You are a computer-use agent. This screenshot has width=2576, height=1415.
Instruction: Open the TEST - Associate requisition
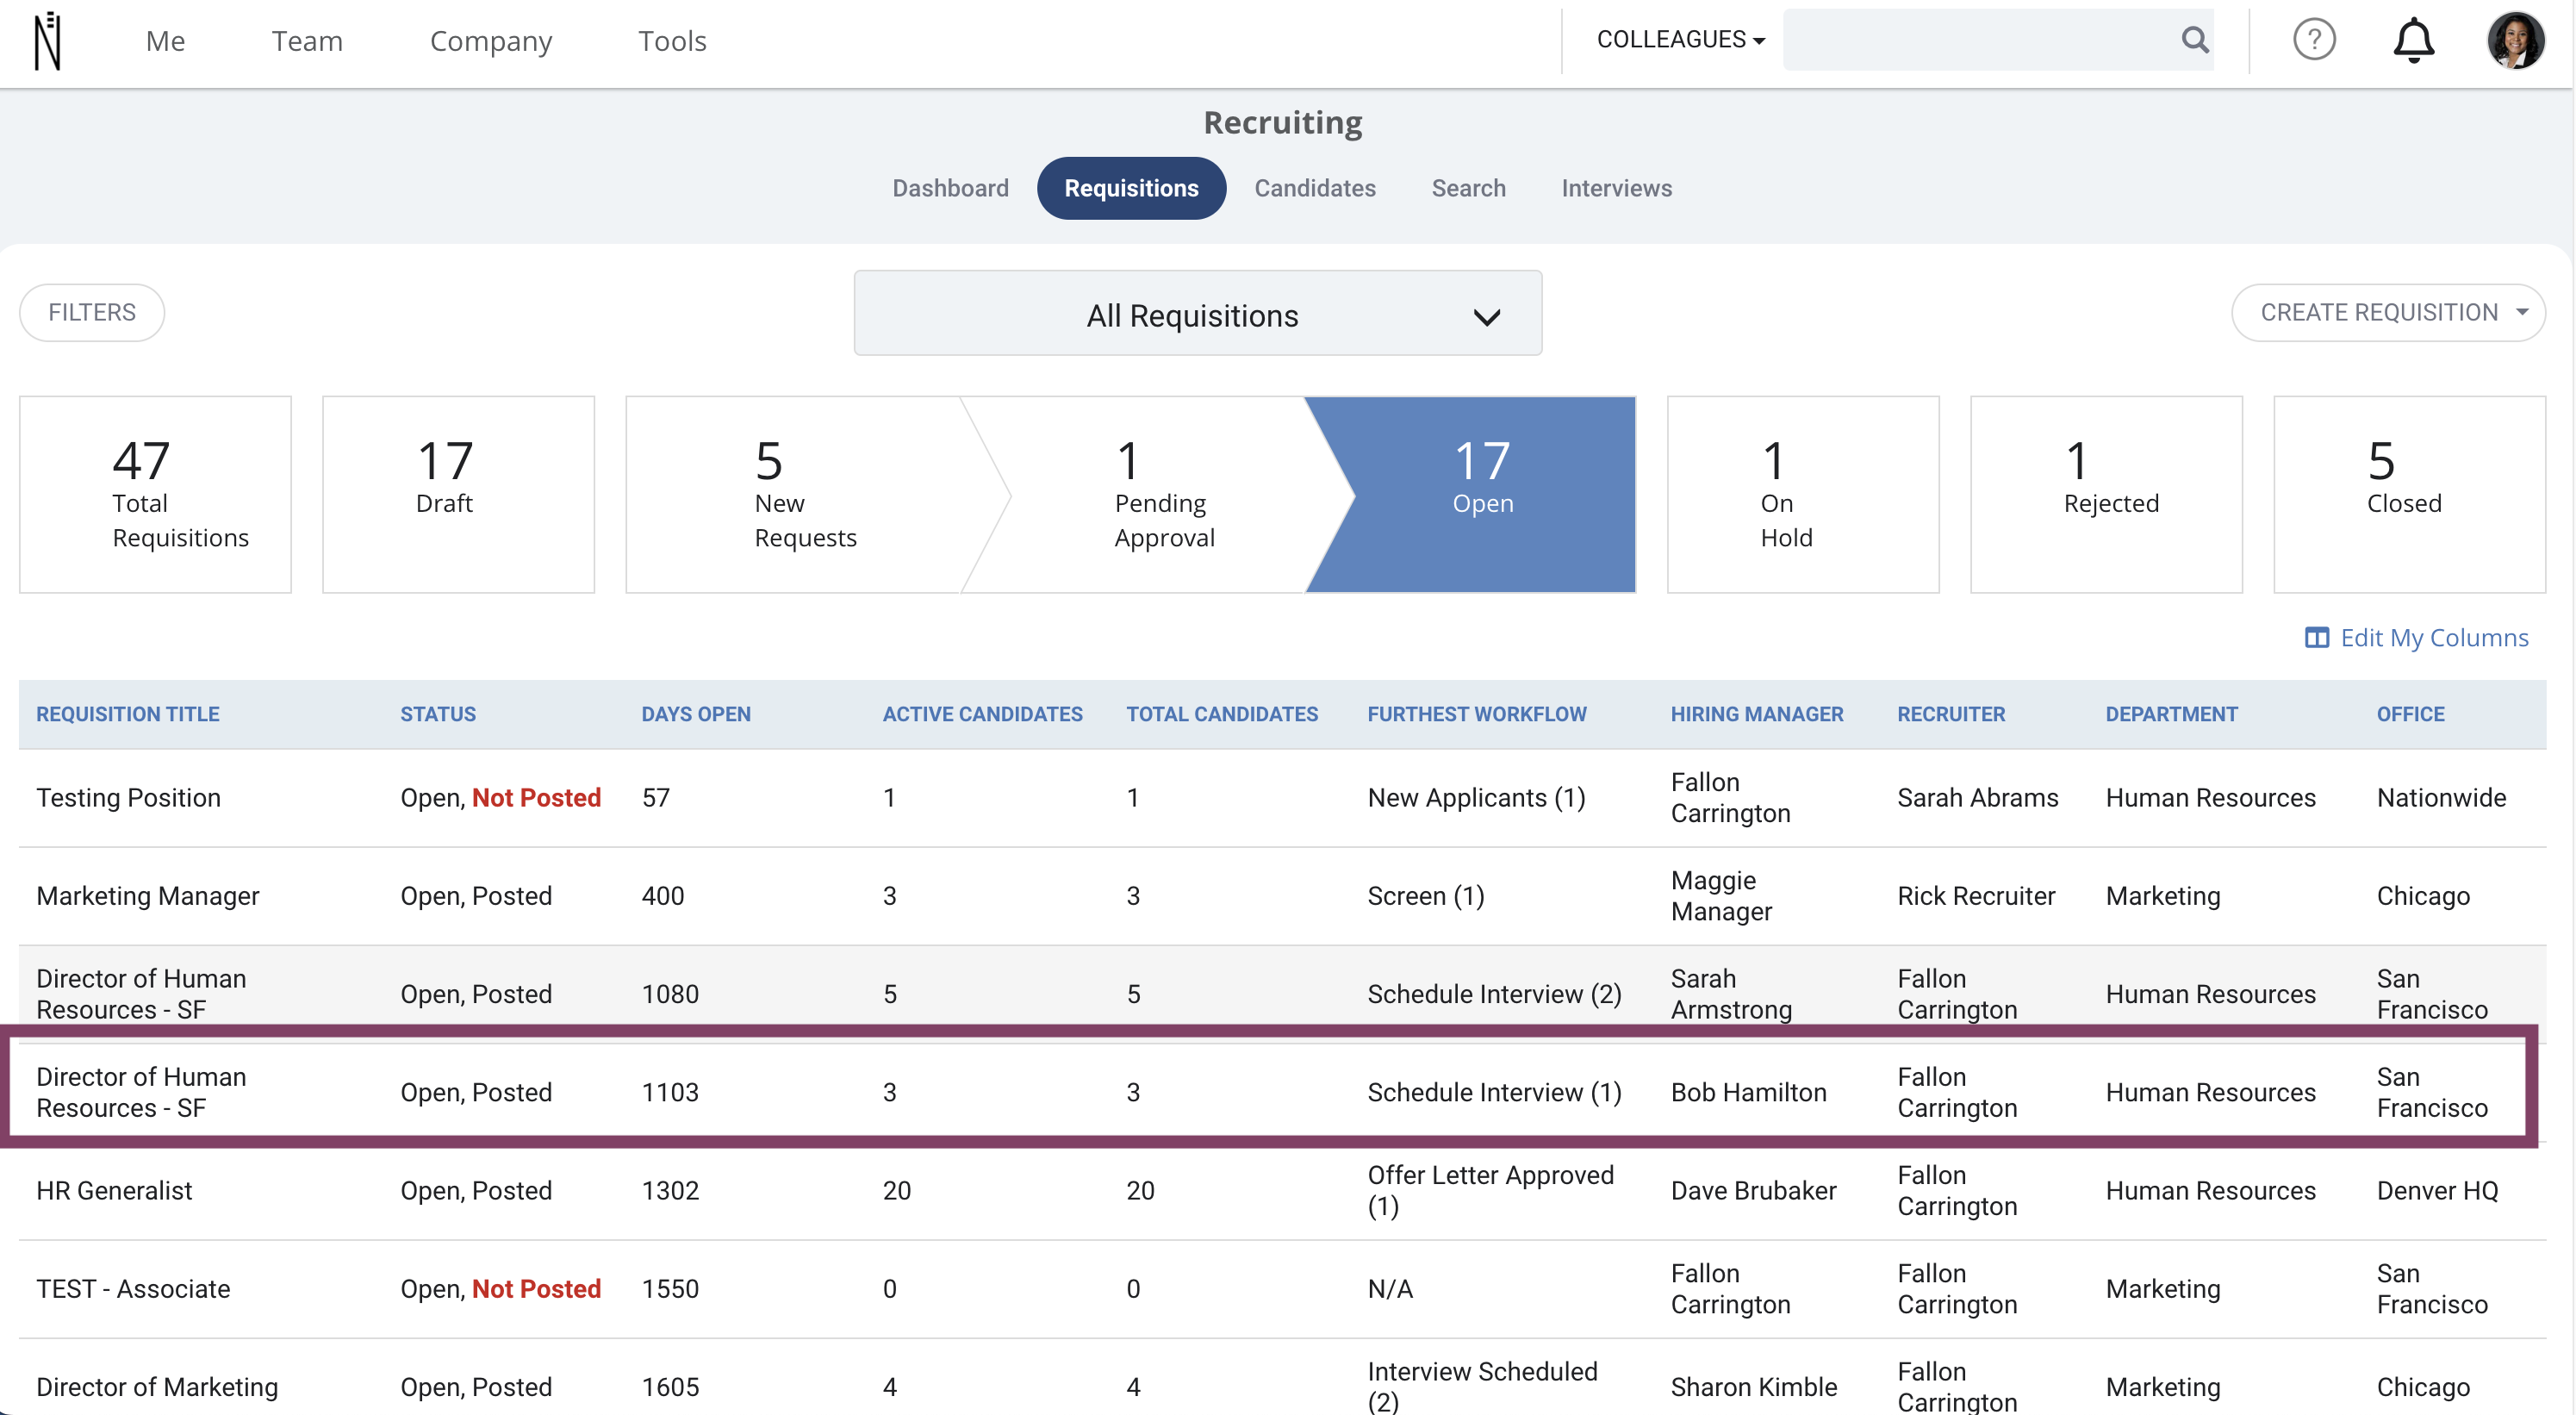pos(133,1289)
